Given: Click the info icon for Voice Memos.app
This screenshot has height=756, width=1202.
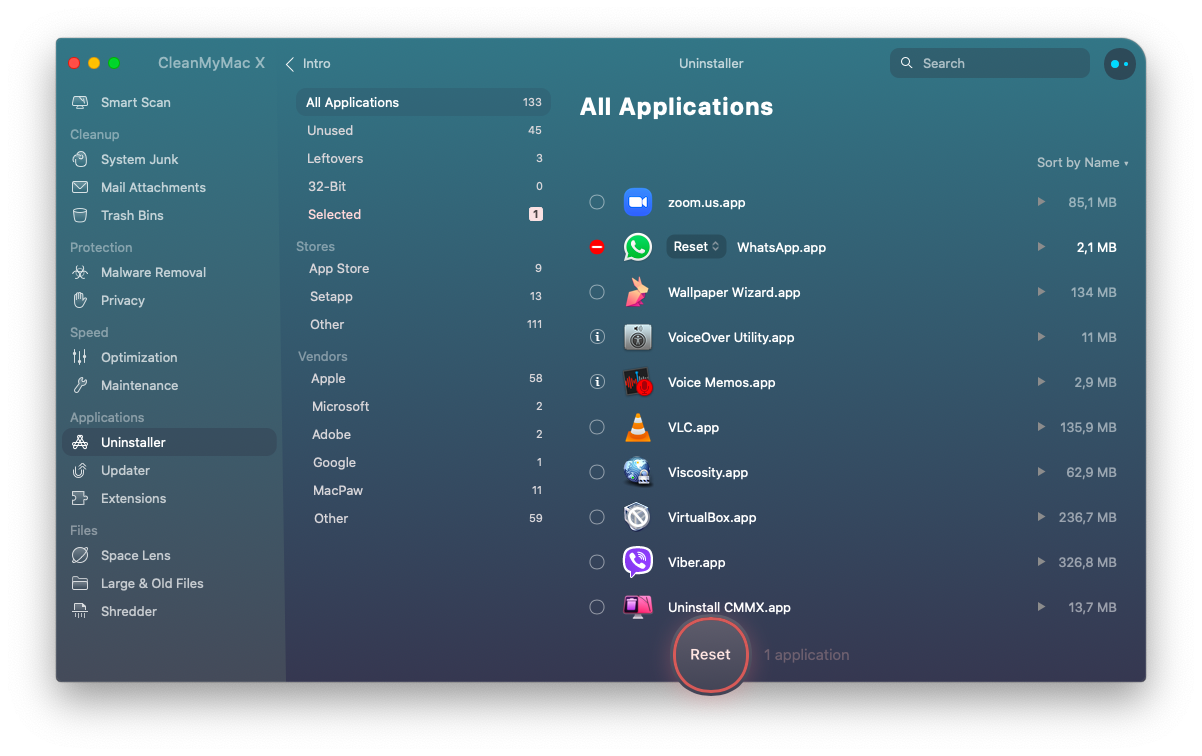Looking at the screenshot, I should [597, 382].
